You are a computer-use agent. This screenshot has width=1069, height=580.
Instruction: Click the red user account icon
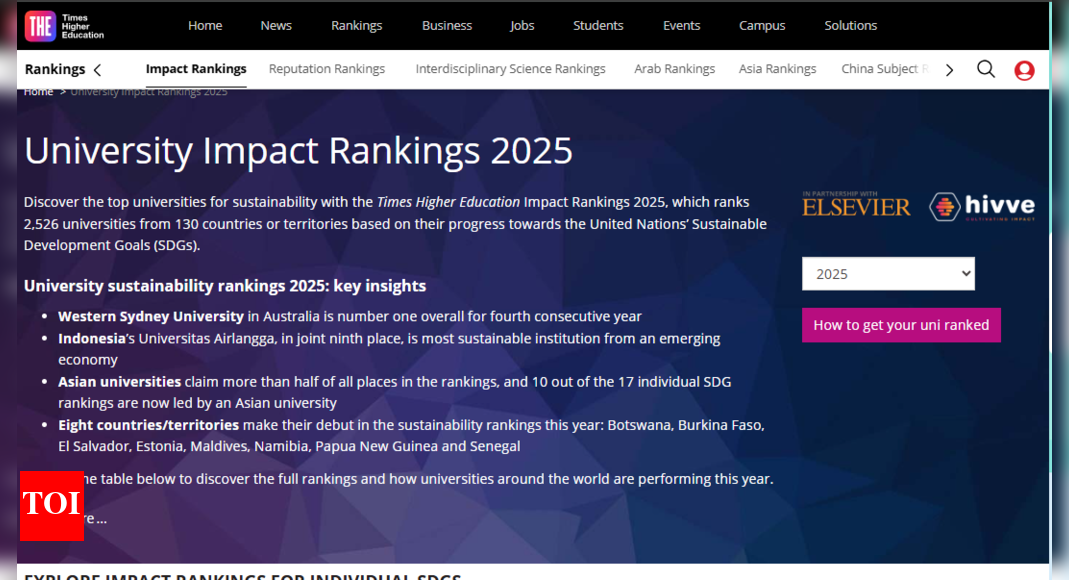1024,70
